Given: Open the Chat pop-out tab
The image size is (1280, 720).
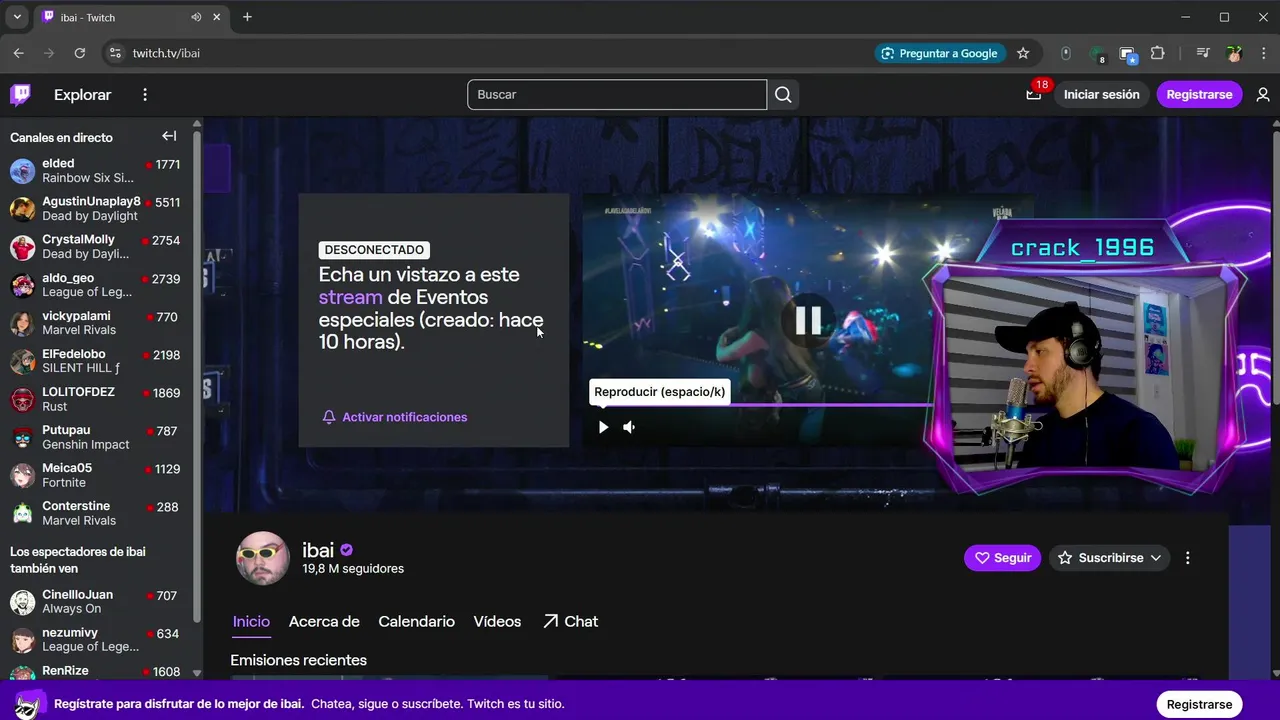Looking at the screenshot, I should (x=570, y=621).
